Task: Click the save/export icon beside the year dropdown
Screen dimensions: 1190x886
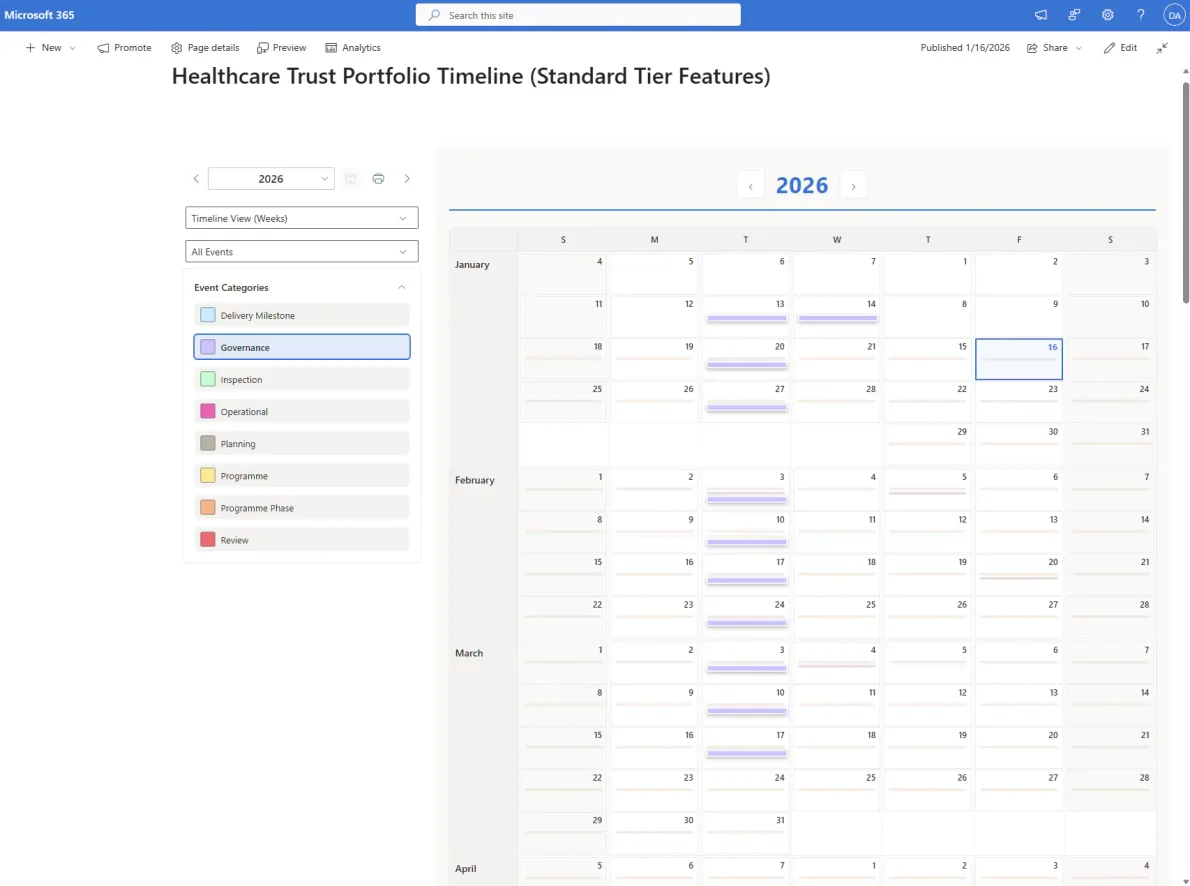Action: (x=351, y=178)
